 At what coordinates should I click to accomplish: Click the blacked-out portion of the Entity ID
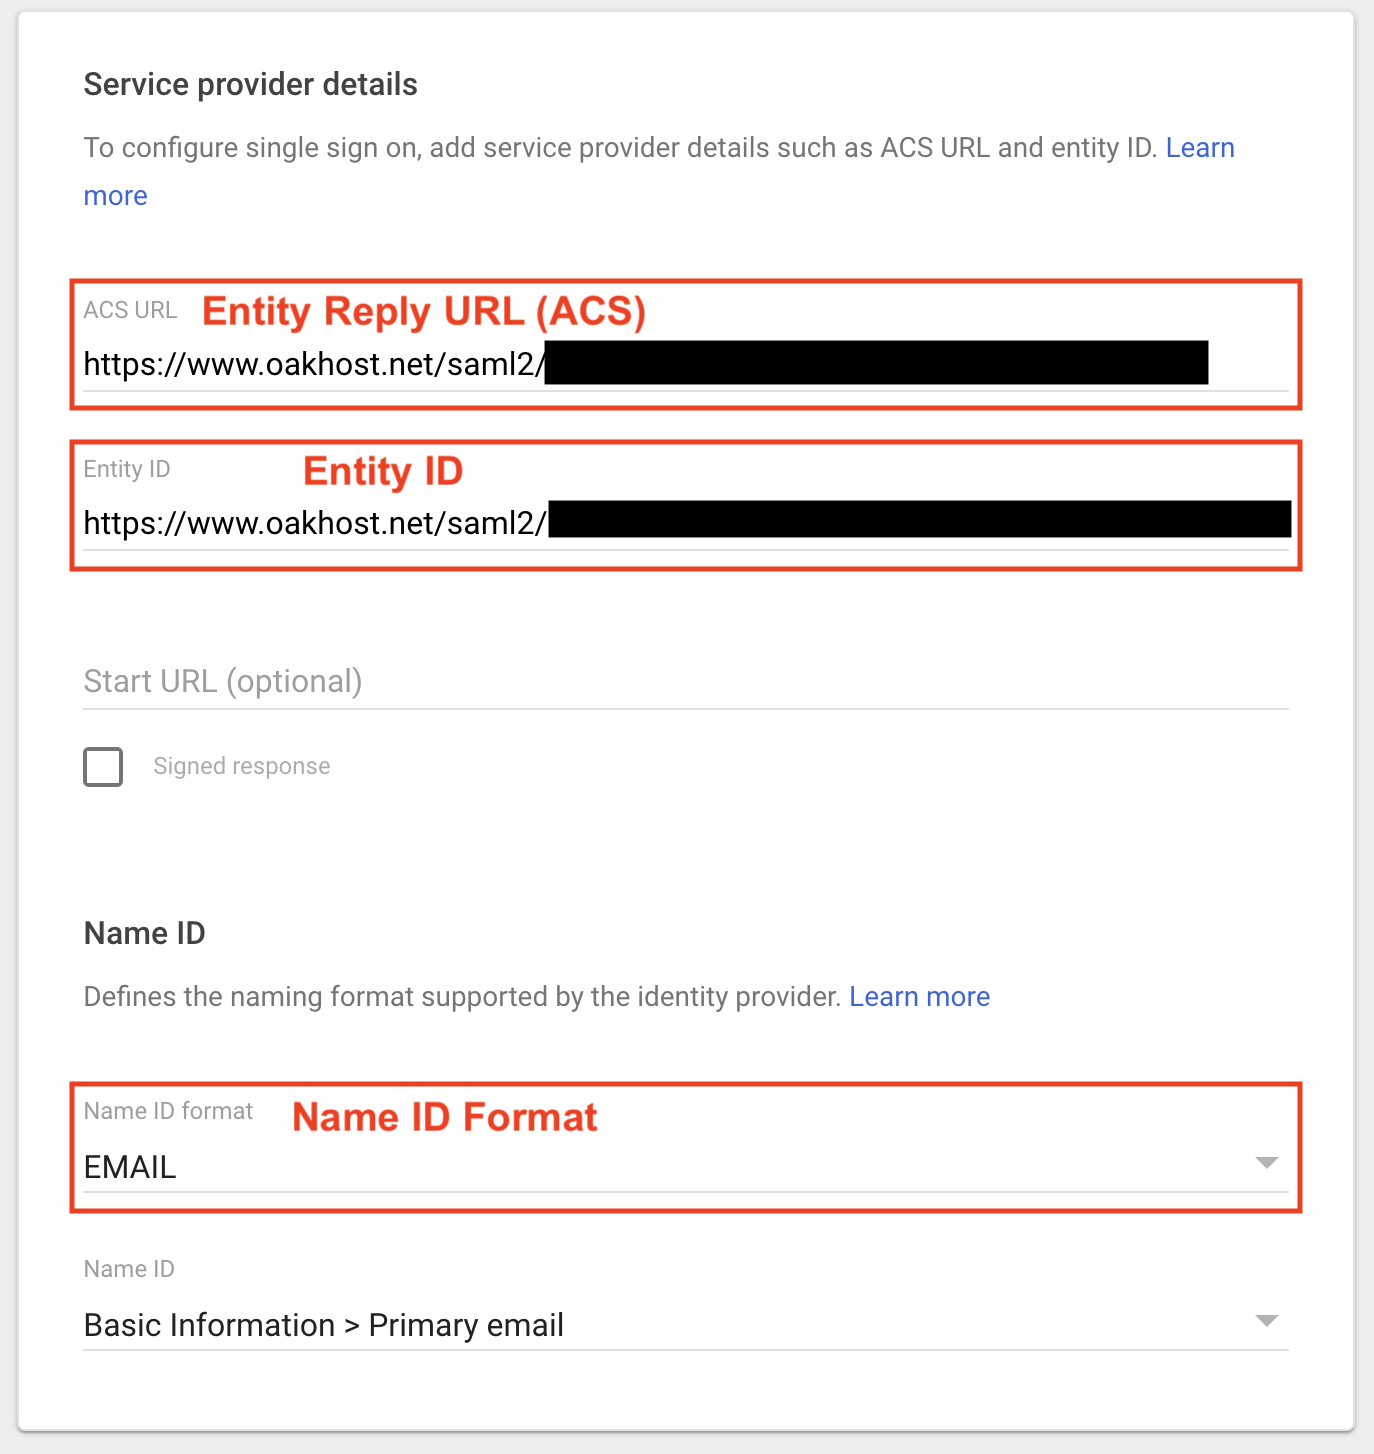[919, 520]
